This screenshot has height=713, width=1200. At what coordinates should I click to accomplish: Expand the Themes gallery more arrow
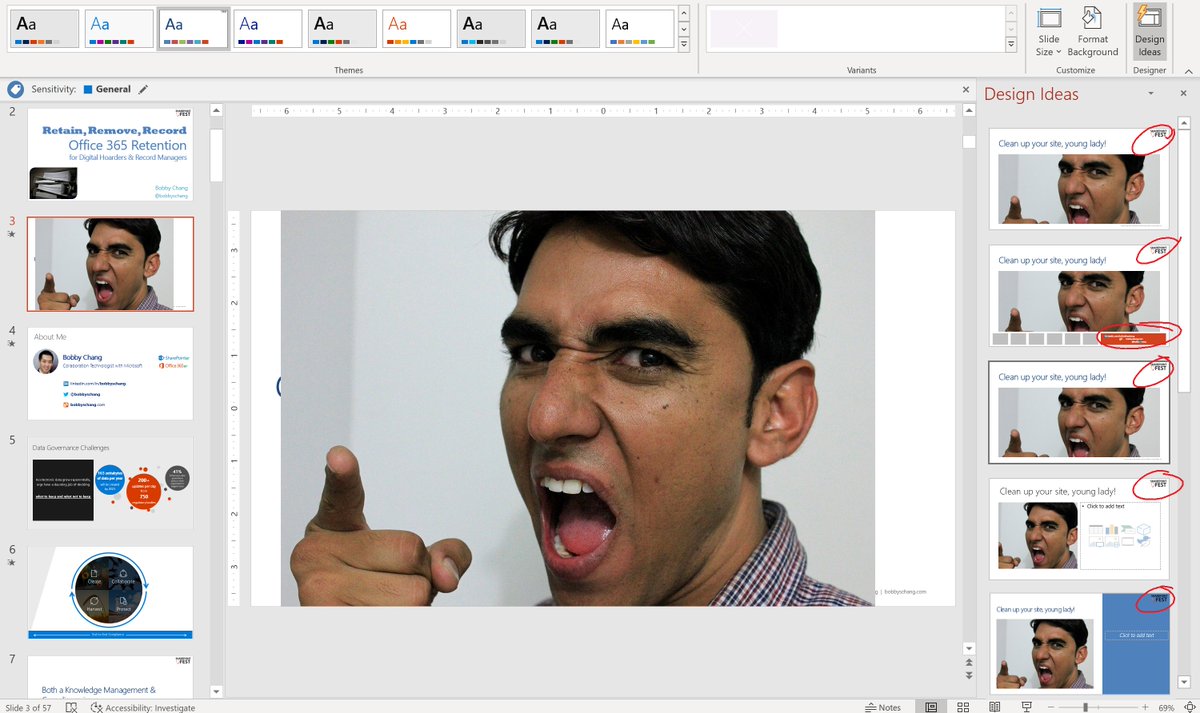pyautogui.click(x=684, y=45)
